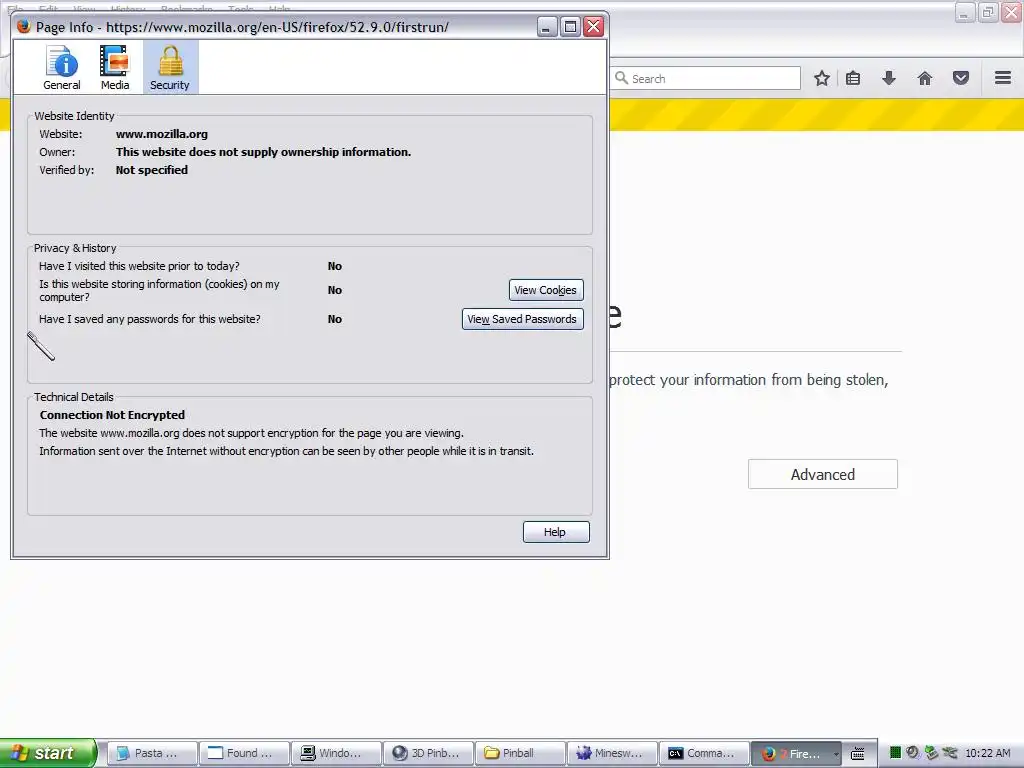The height and width of the screenshot is (768, 1024).
Task: Go to Home via house icon
Action: coord(924,78)
